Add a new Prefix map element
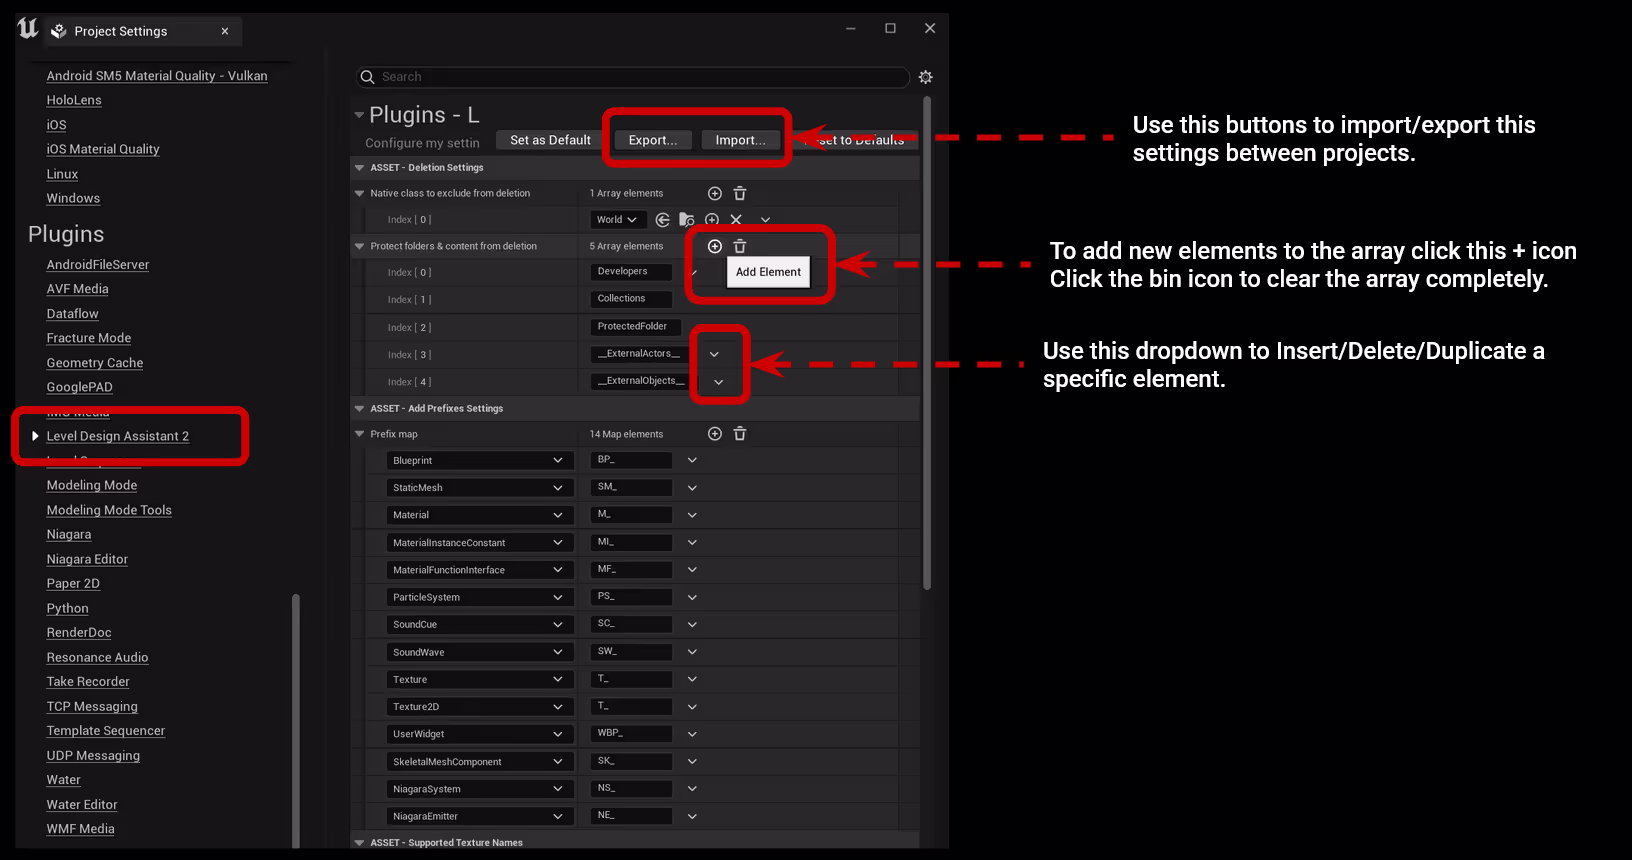The image size is (1632, 860). click(x=714, y=434)
